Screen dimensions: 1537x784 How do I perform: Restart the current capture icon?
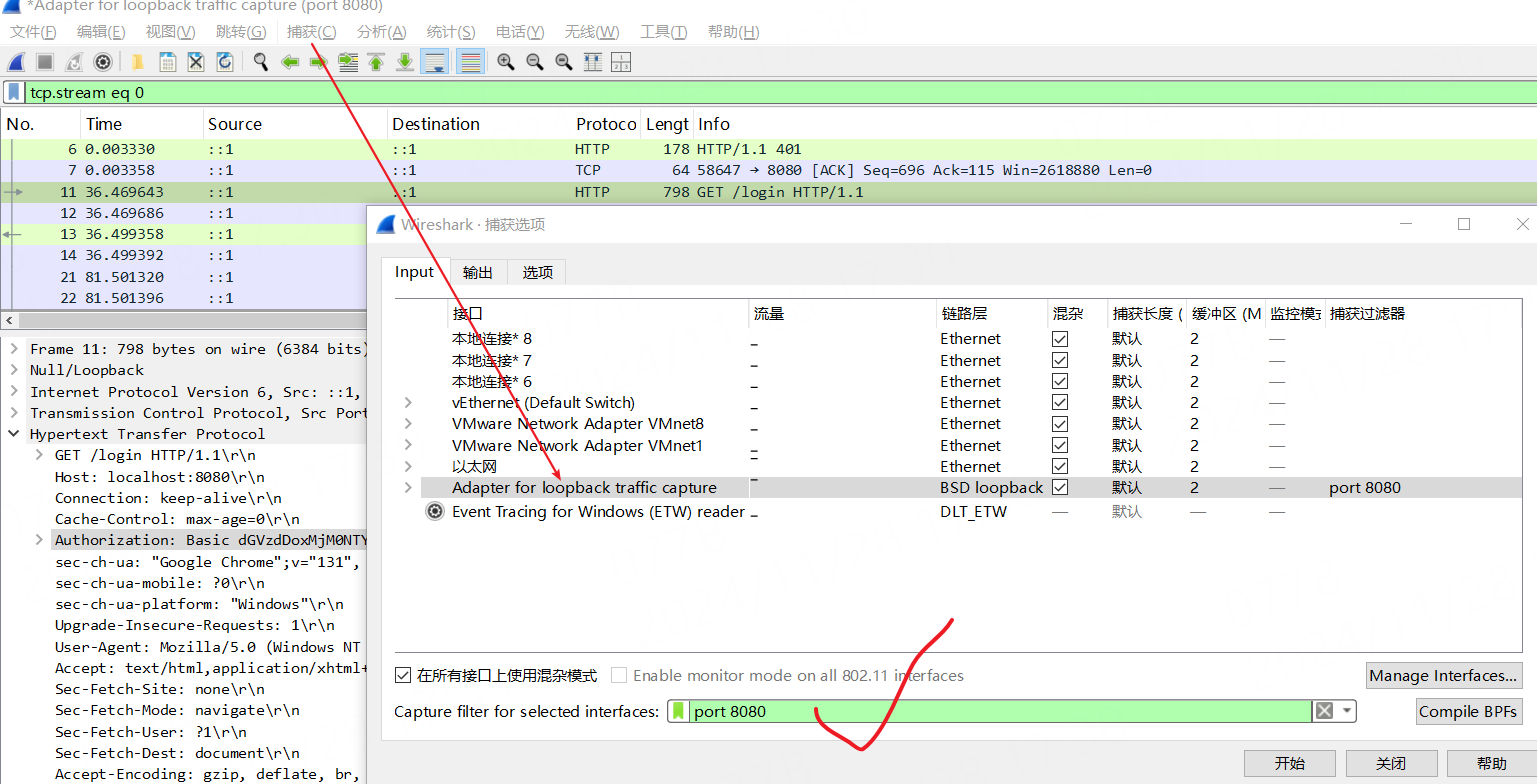coord(74,62)
